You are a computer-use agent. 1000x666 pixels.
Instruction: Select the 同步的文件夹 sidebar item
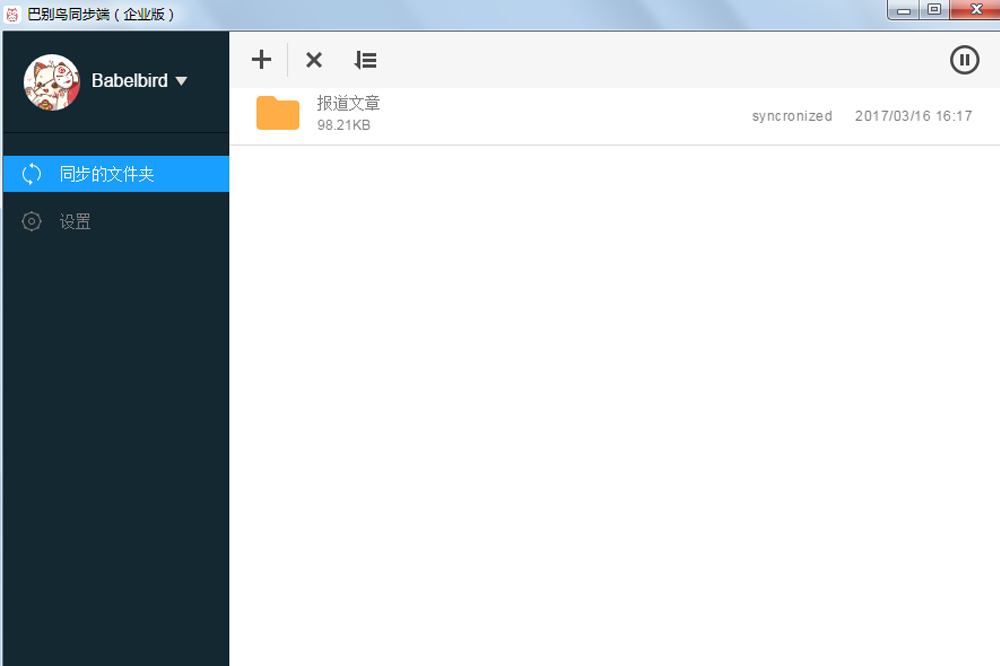tap(107, 174)
